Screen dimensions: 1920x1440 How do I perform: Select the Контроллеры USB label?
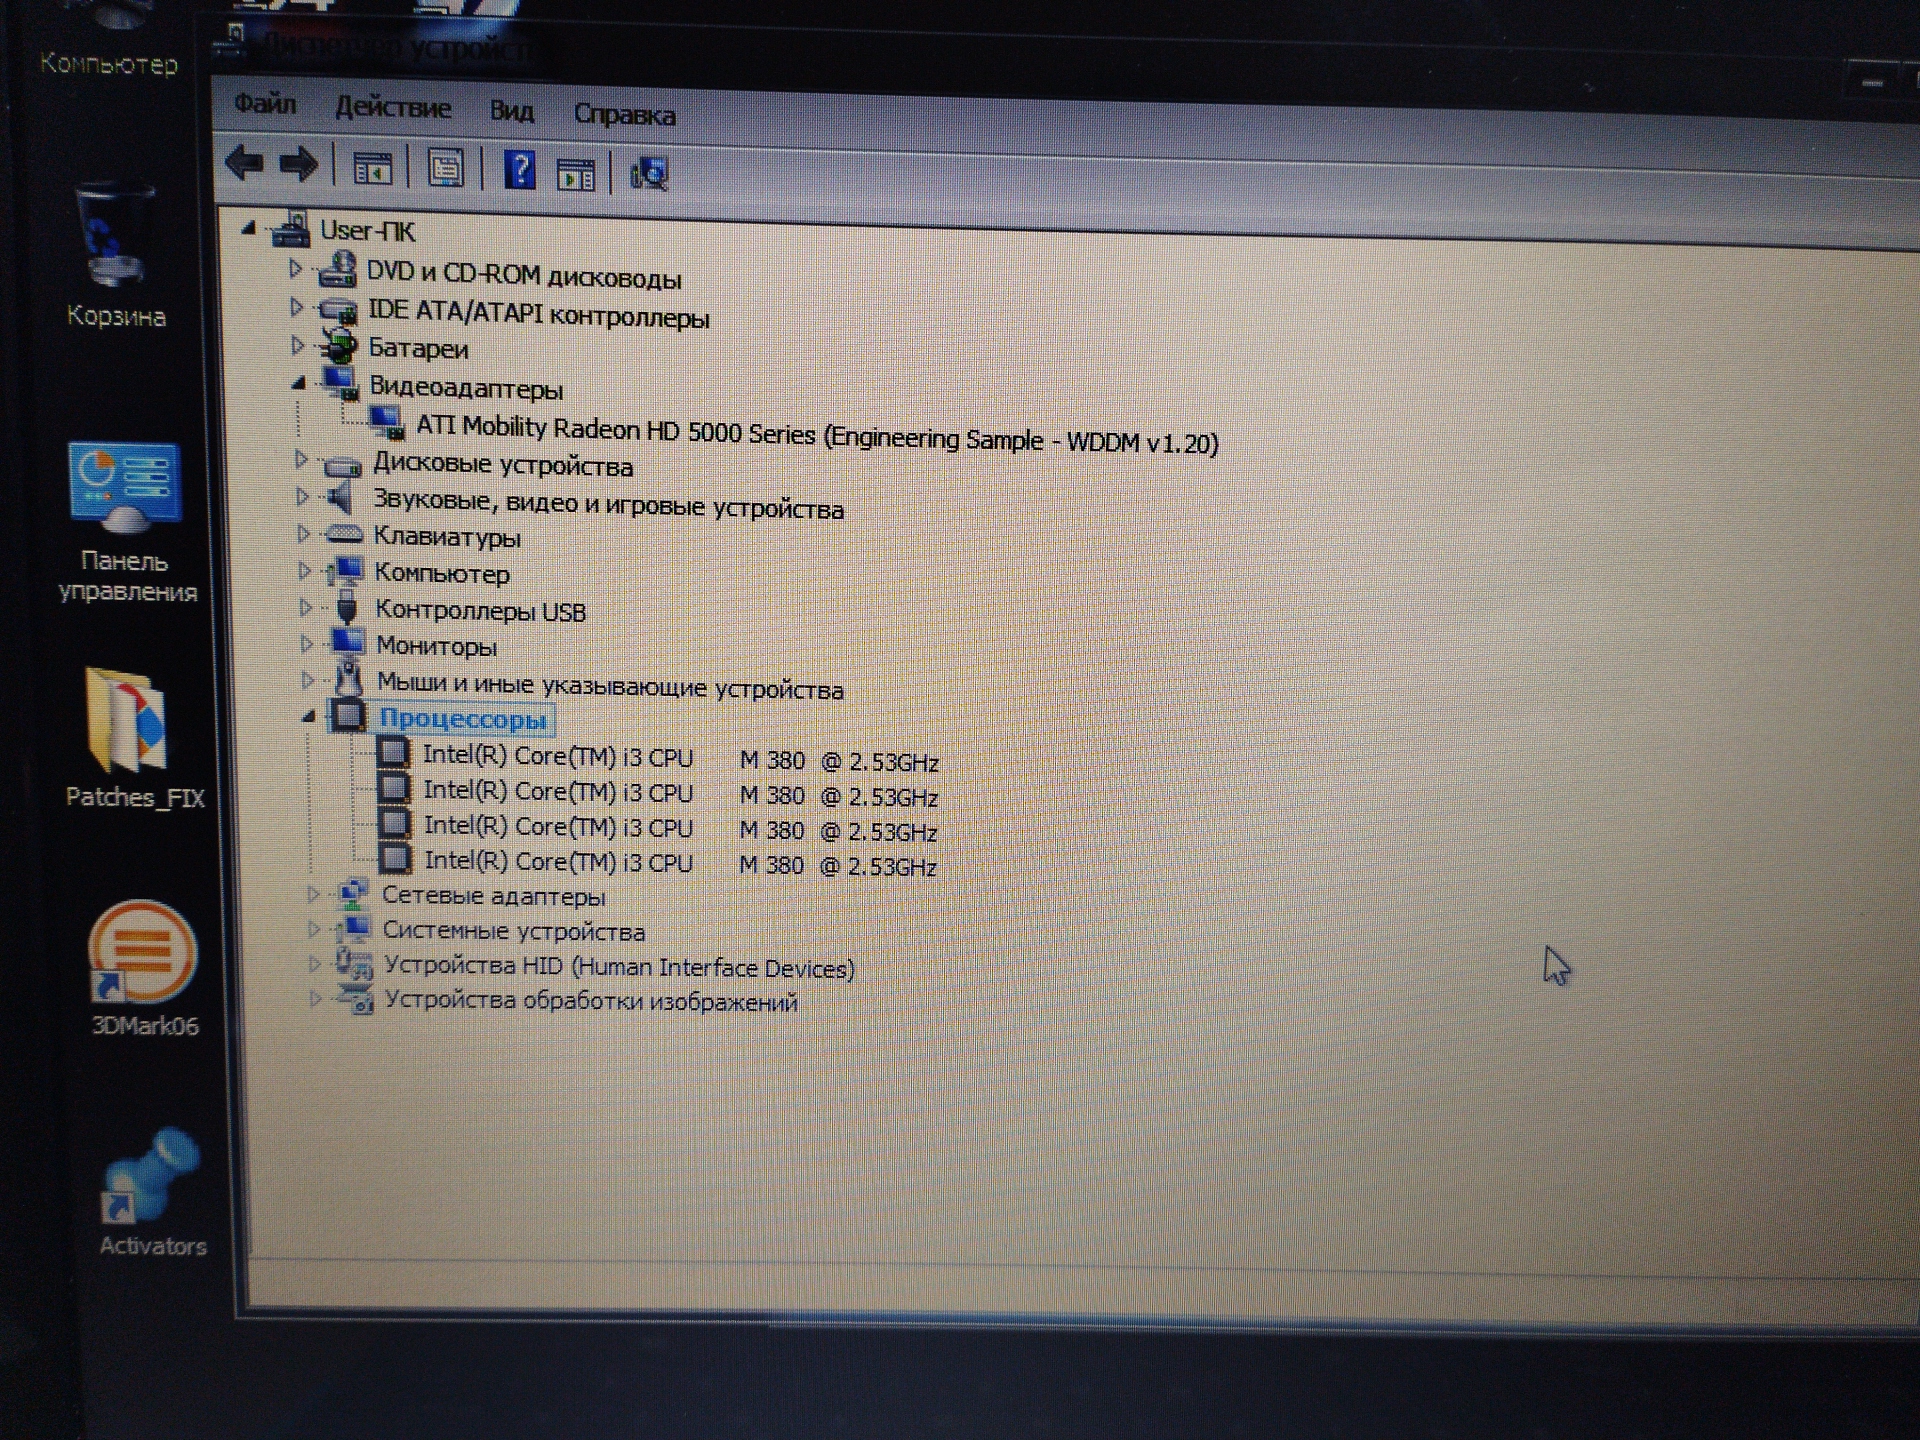click(481, 610)
